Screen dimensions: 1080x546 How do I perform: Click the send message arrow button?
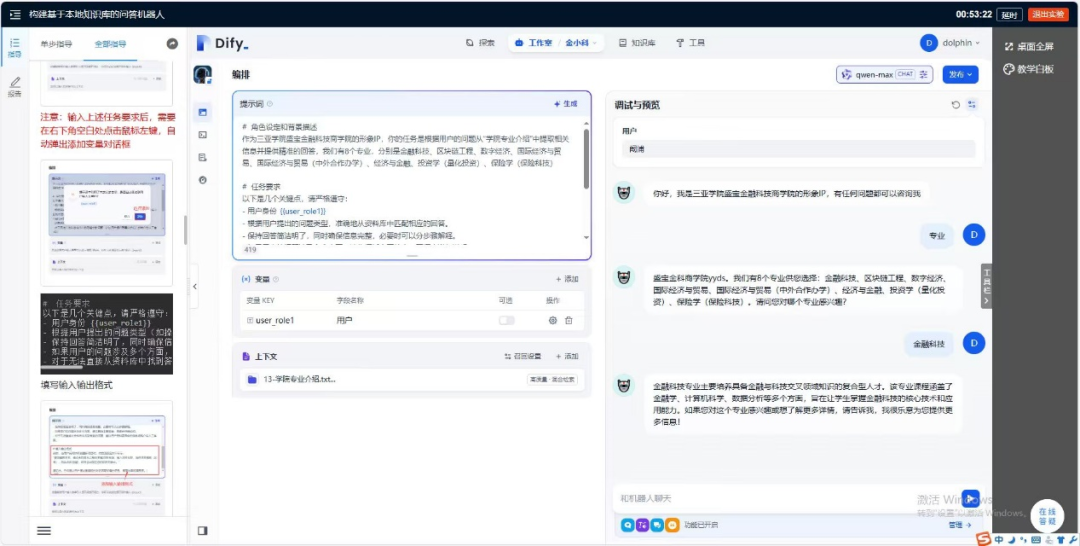(969, 498)
